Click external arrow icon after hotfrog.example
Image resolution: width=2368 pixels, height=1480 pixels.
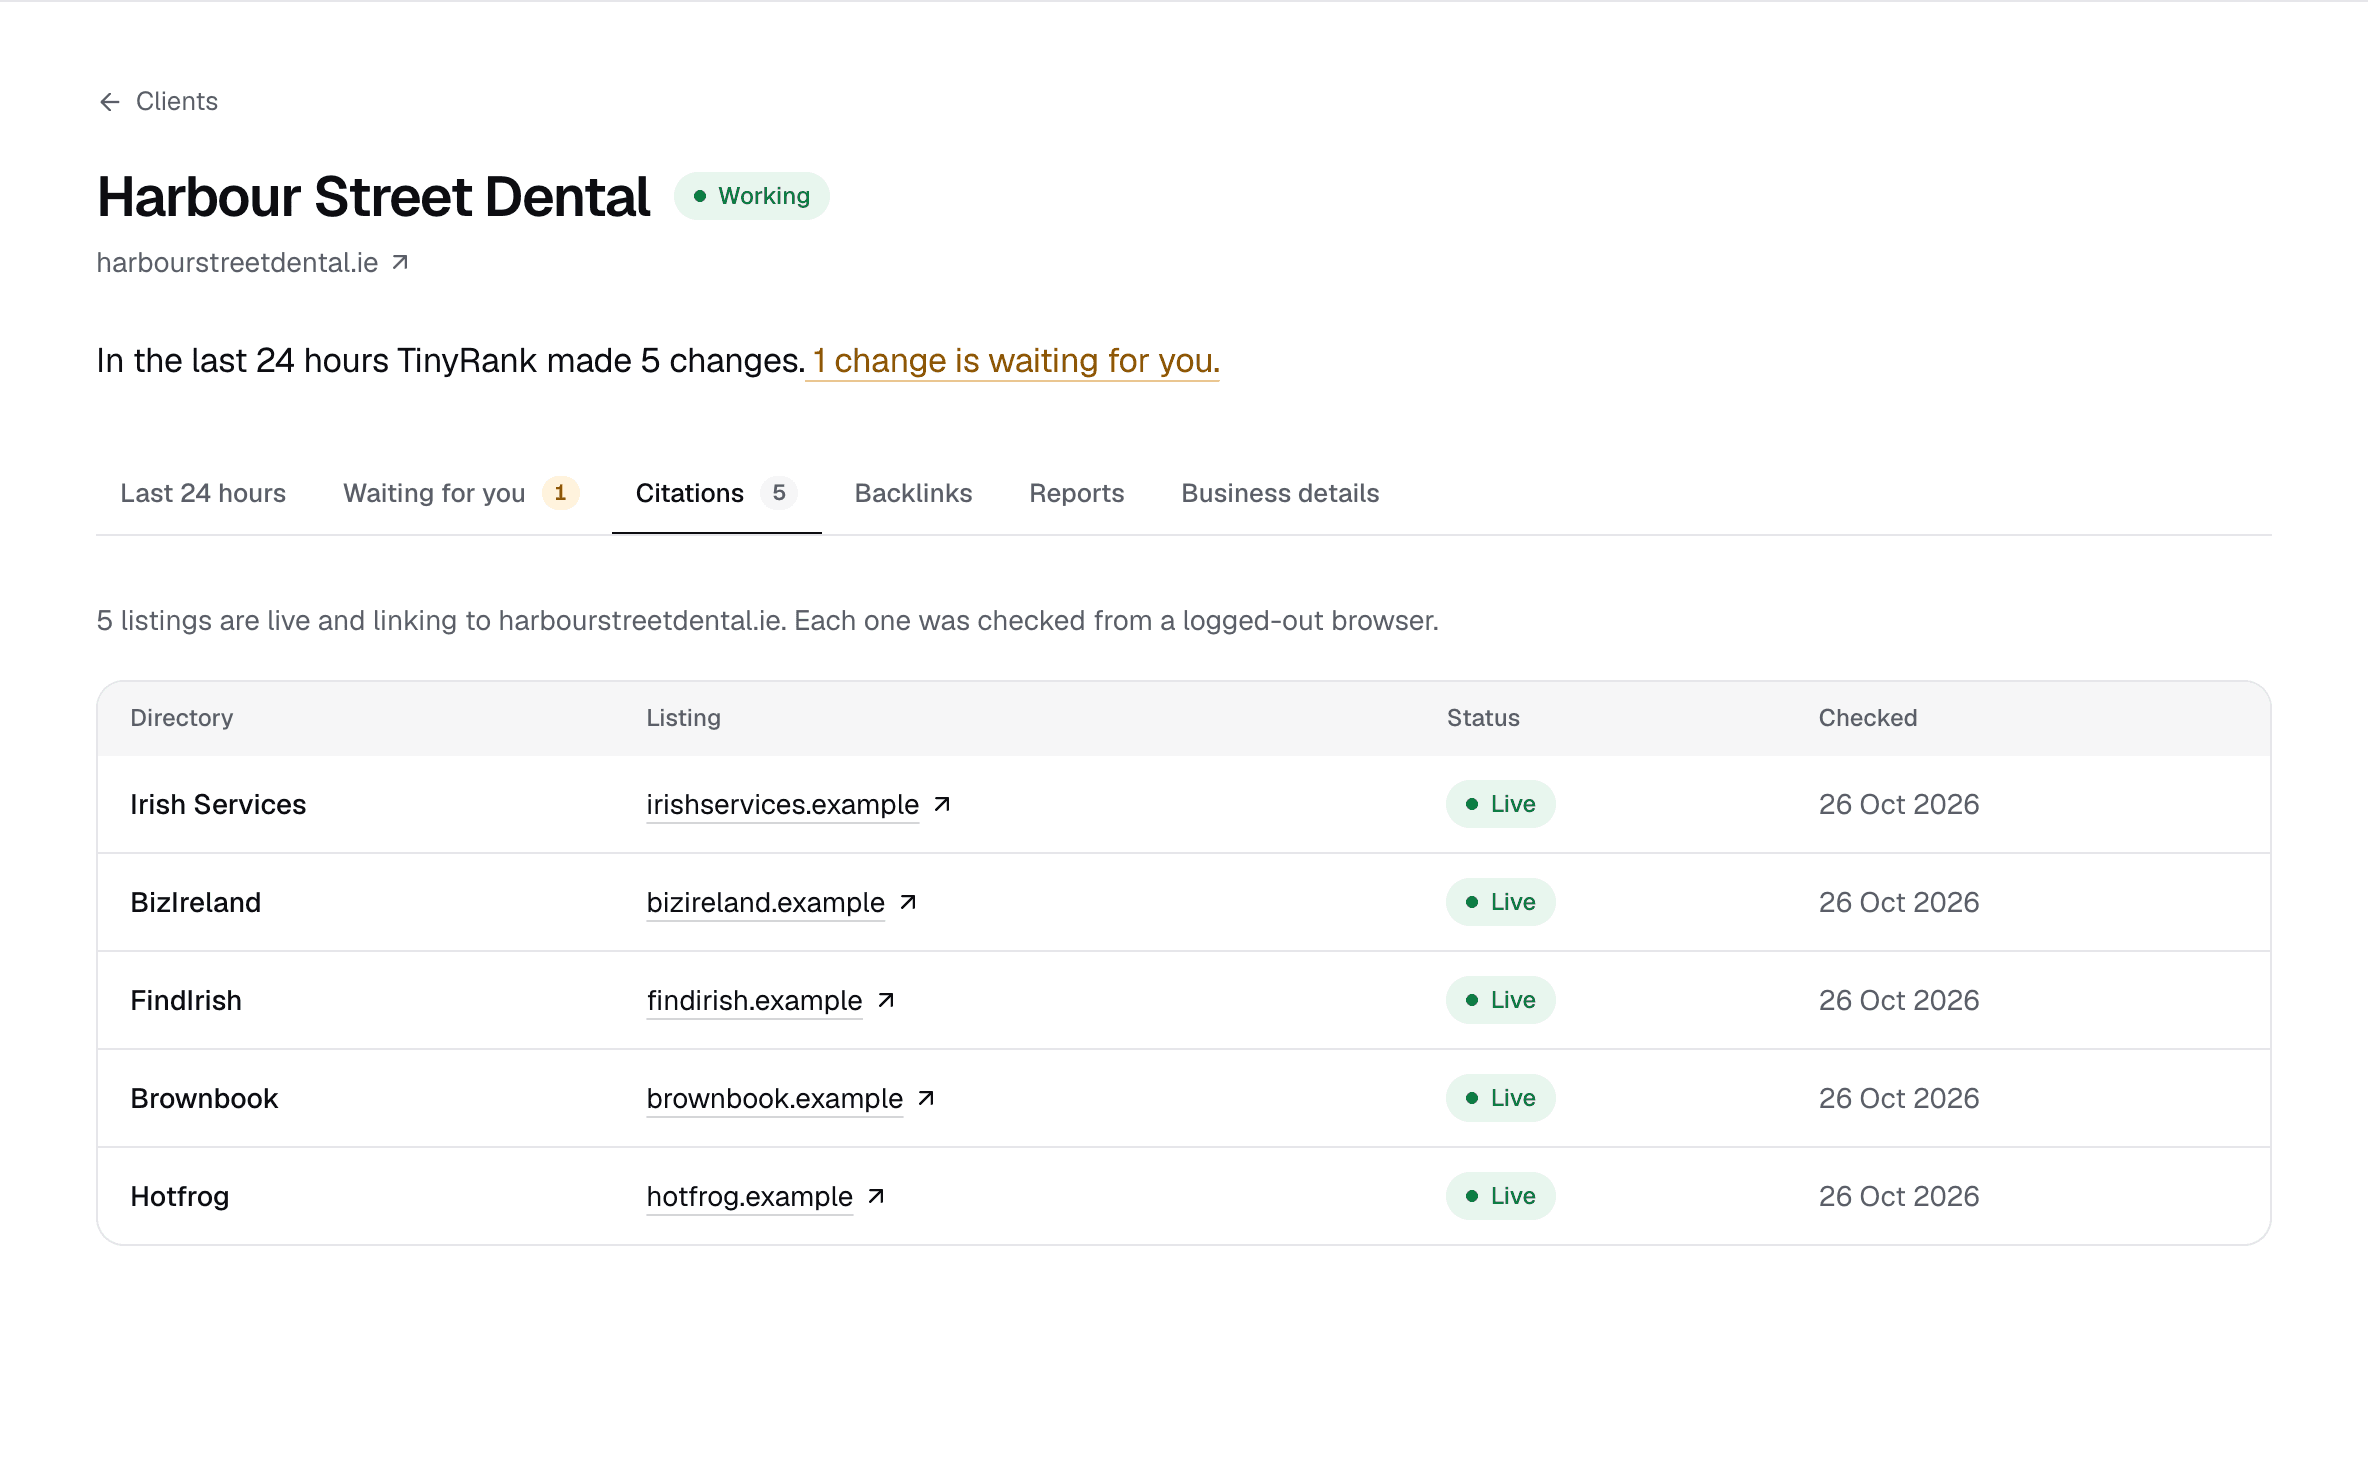pyautogui.click(x=876, y=1196)
